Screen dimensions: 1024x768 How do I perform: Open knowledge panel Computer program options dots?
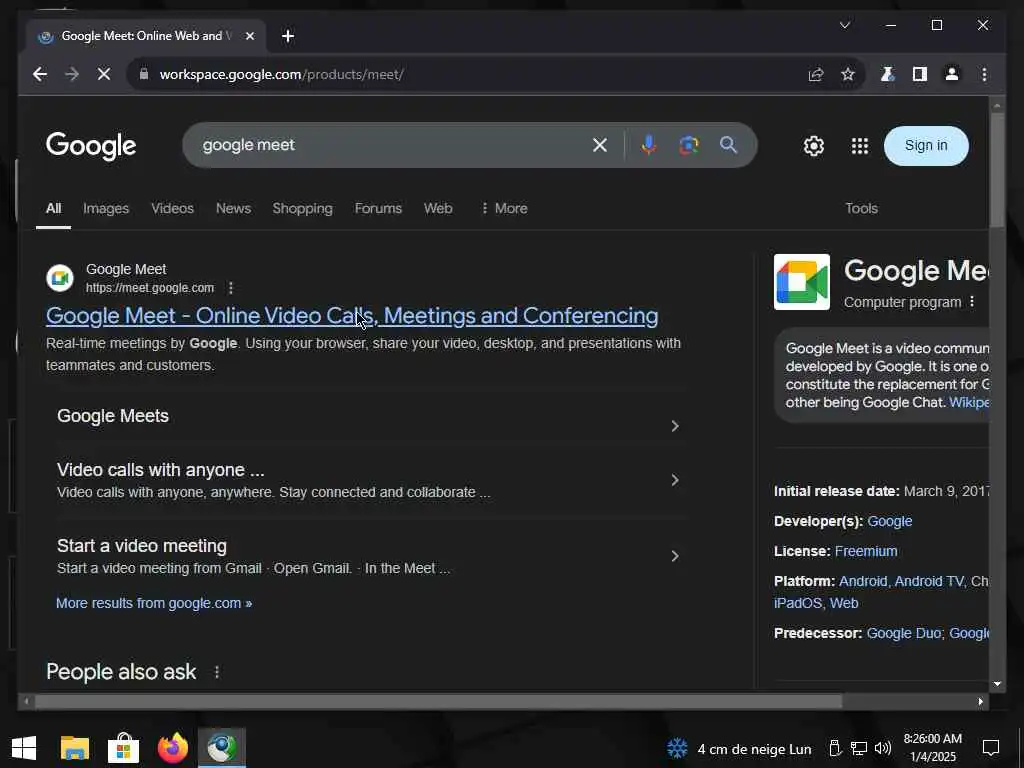(x=972, y=302)
